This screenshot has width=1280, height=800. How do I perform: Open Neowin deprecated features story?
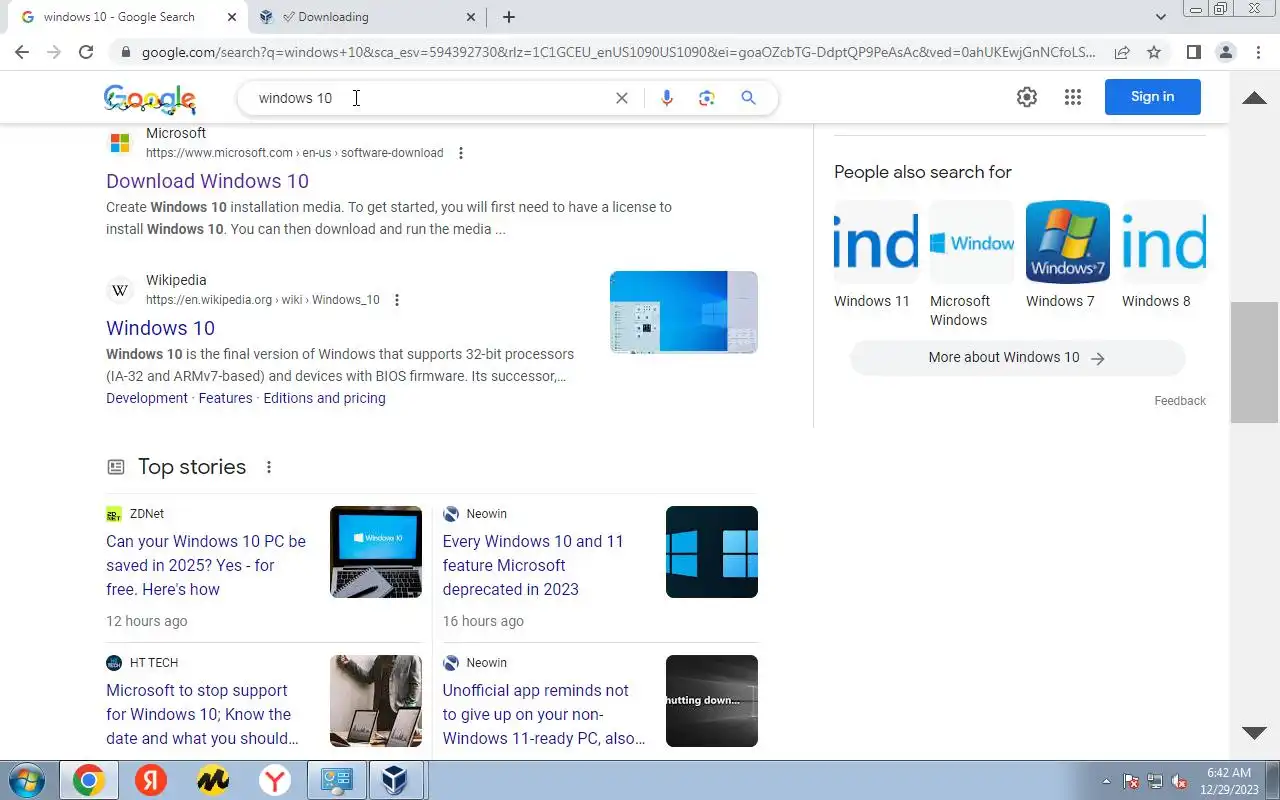coord(533,565)
